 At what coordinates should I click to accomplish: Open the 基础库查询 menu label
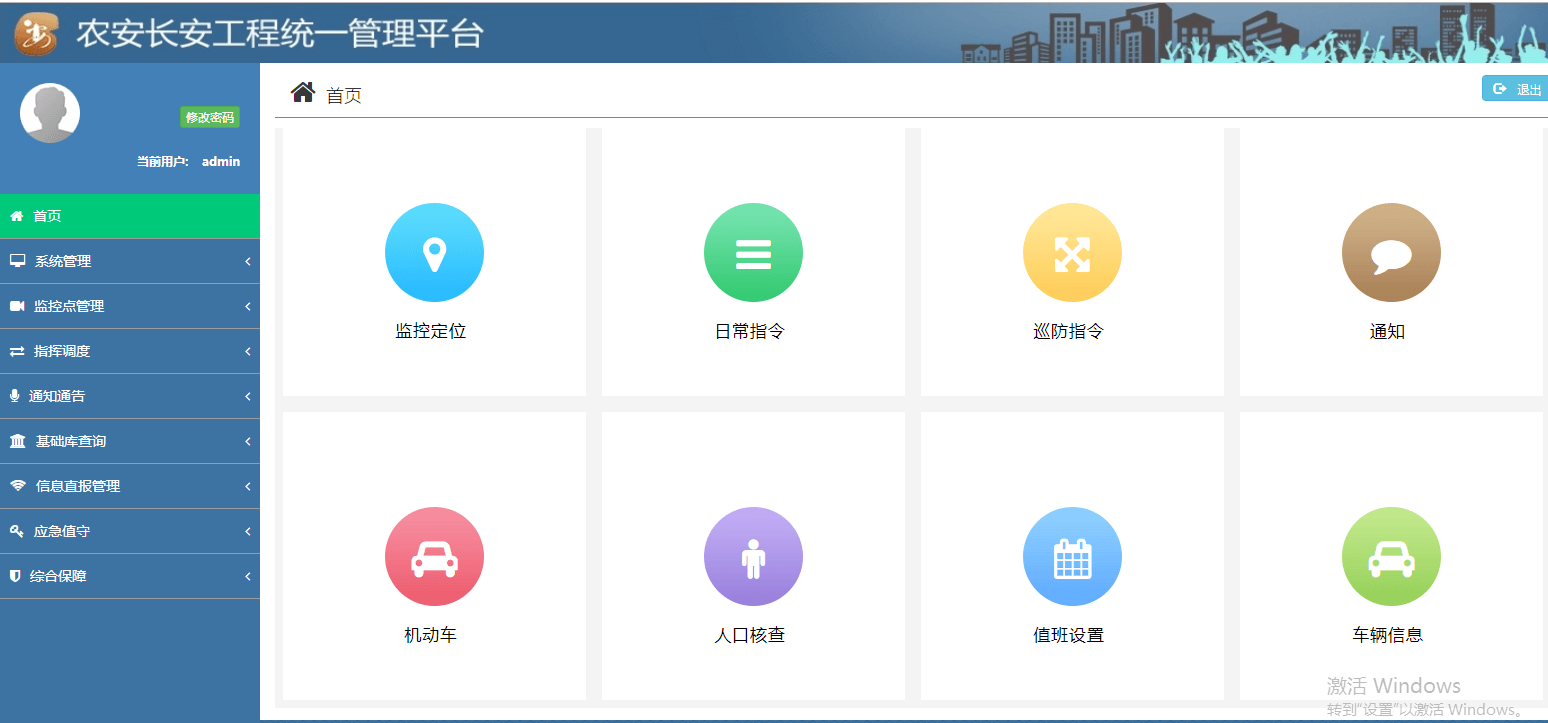coord(71,441)
